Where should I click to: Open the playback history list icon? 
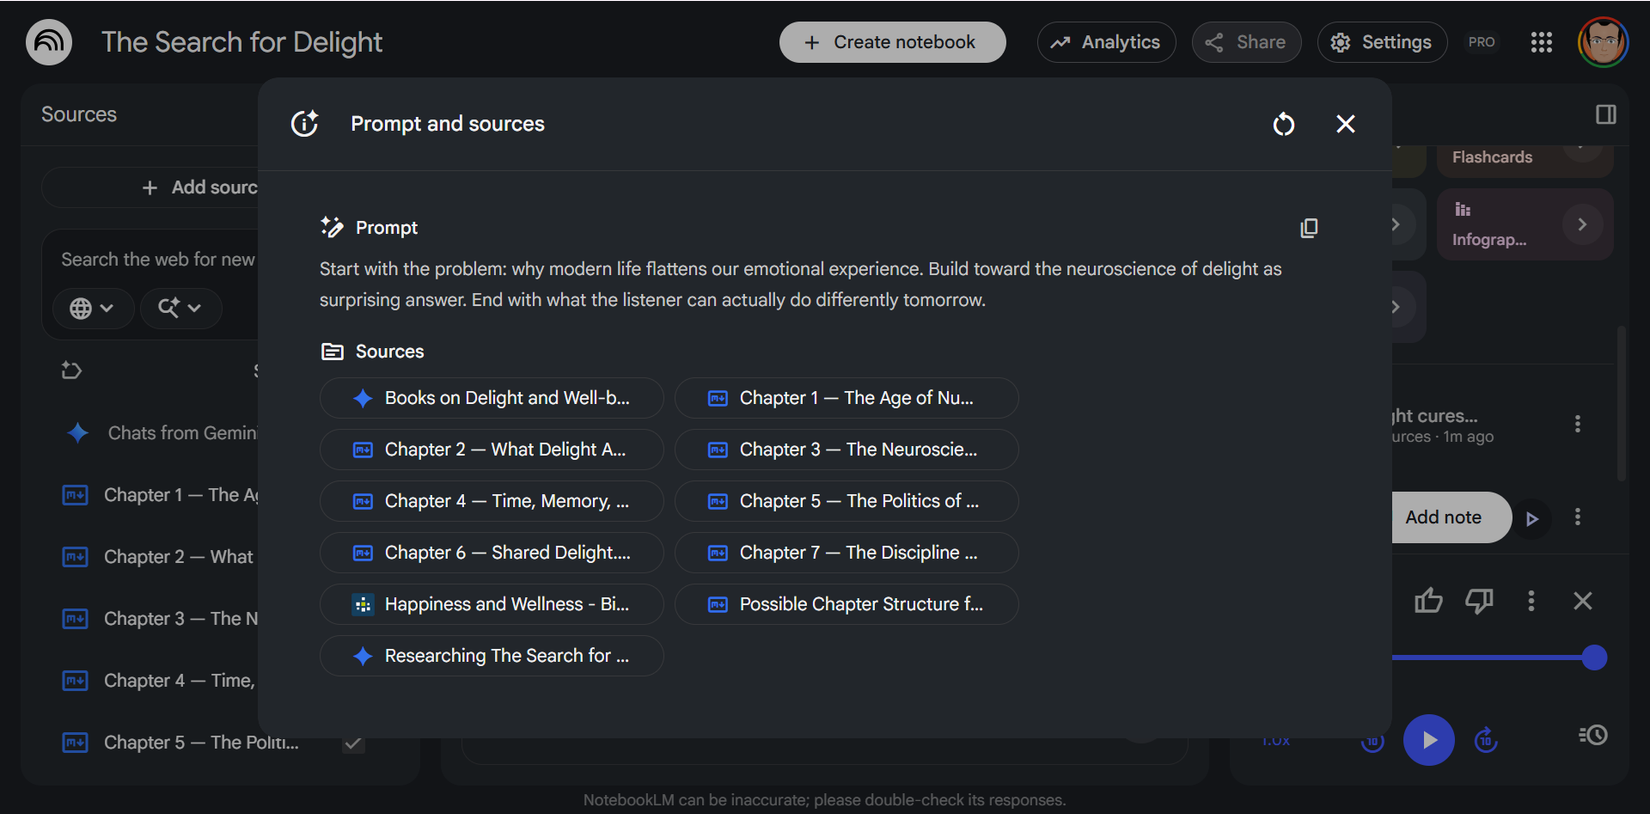click(1593, 735)
